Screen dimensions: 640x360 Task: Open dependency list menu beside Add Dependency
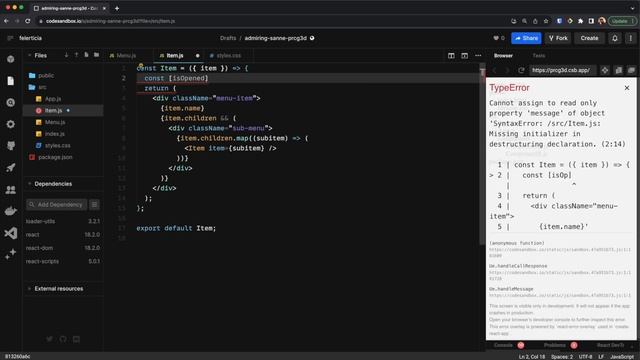tap(94, 204)
